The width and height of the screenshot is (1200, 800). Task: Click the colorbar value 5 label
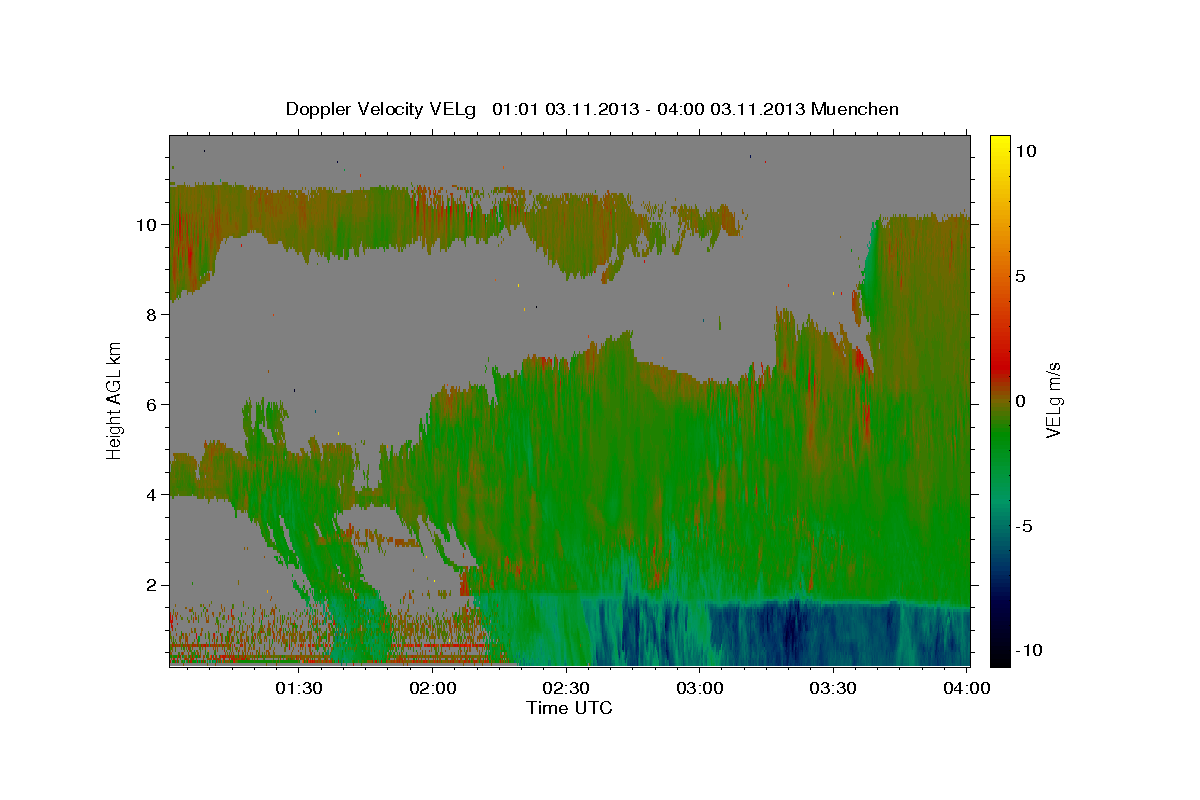(x=1021, y=276)
